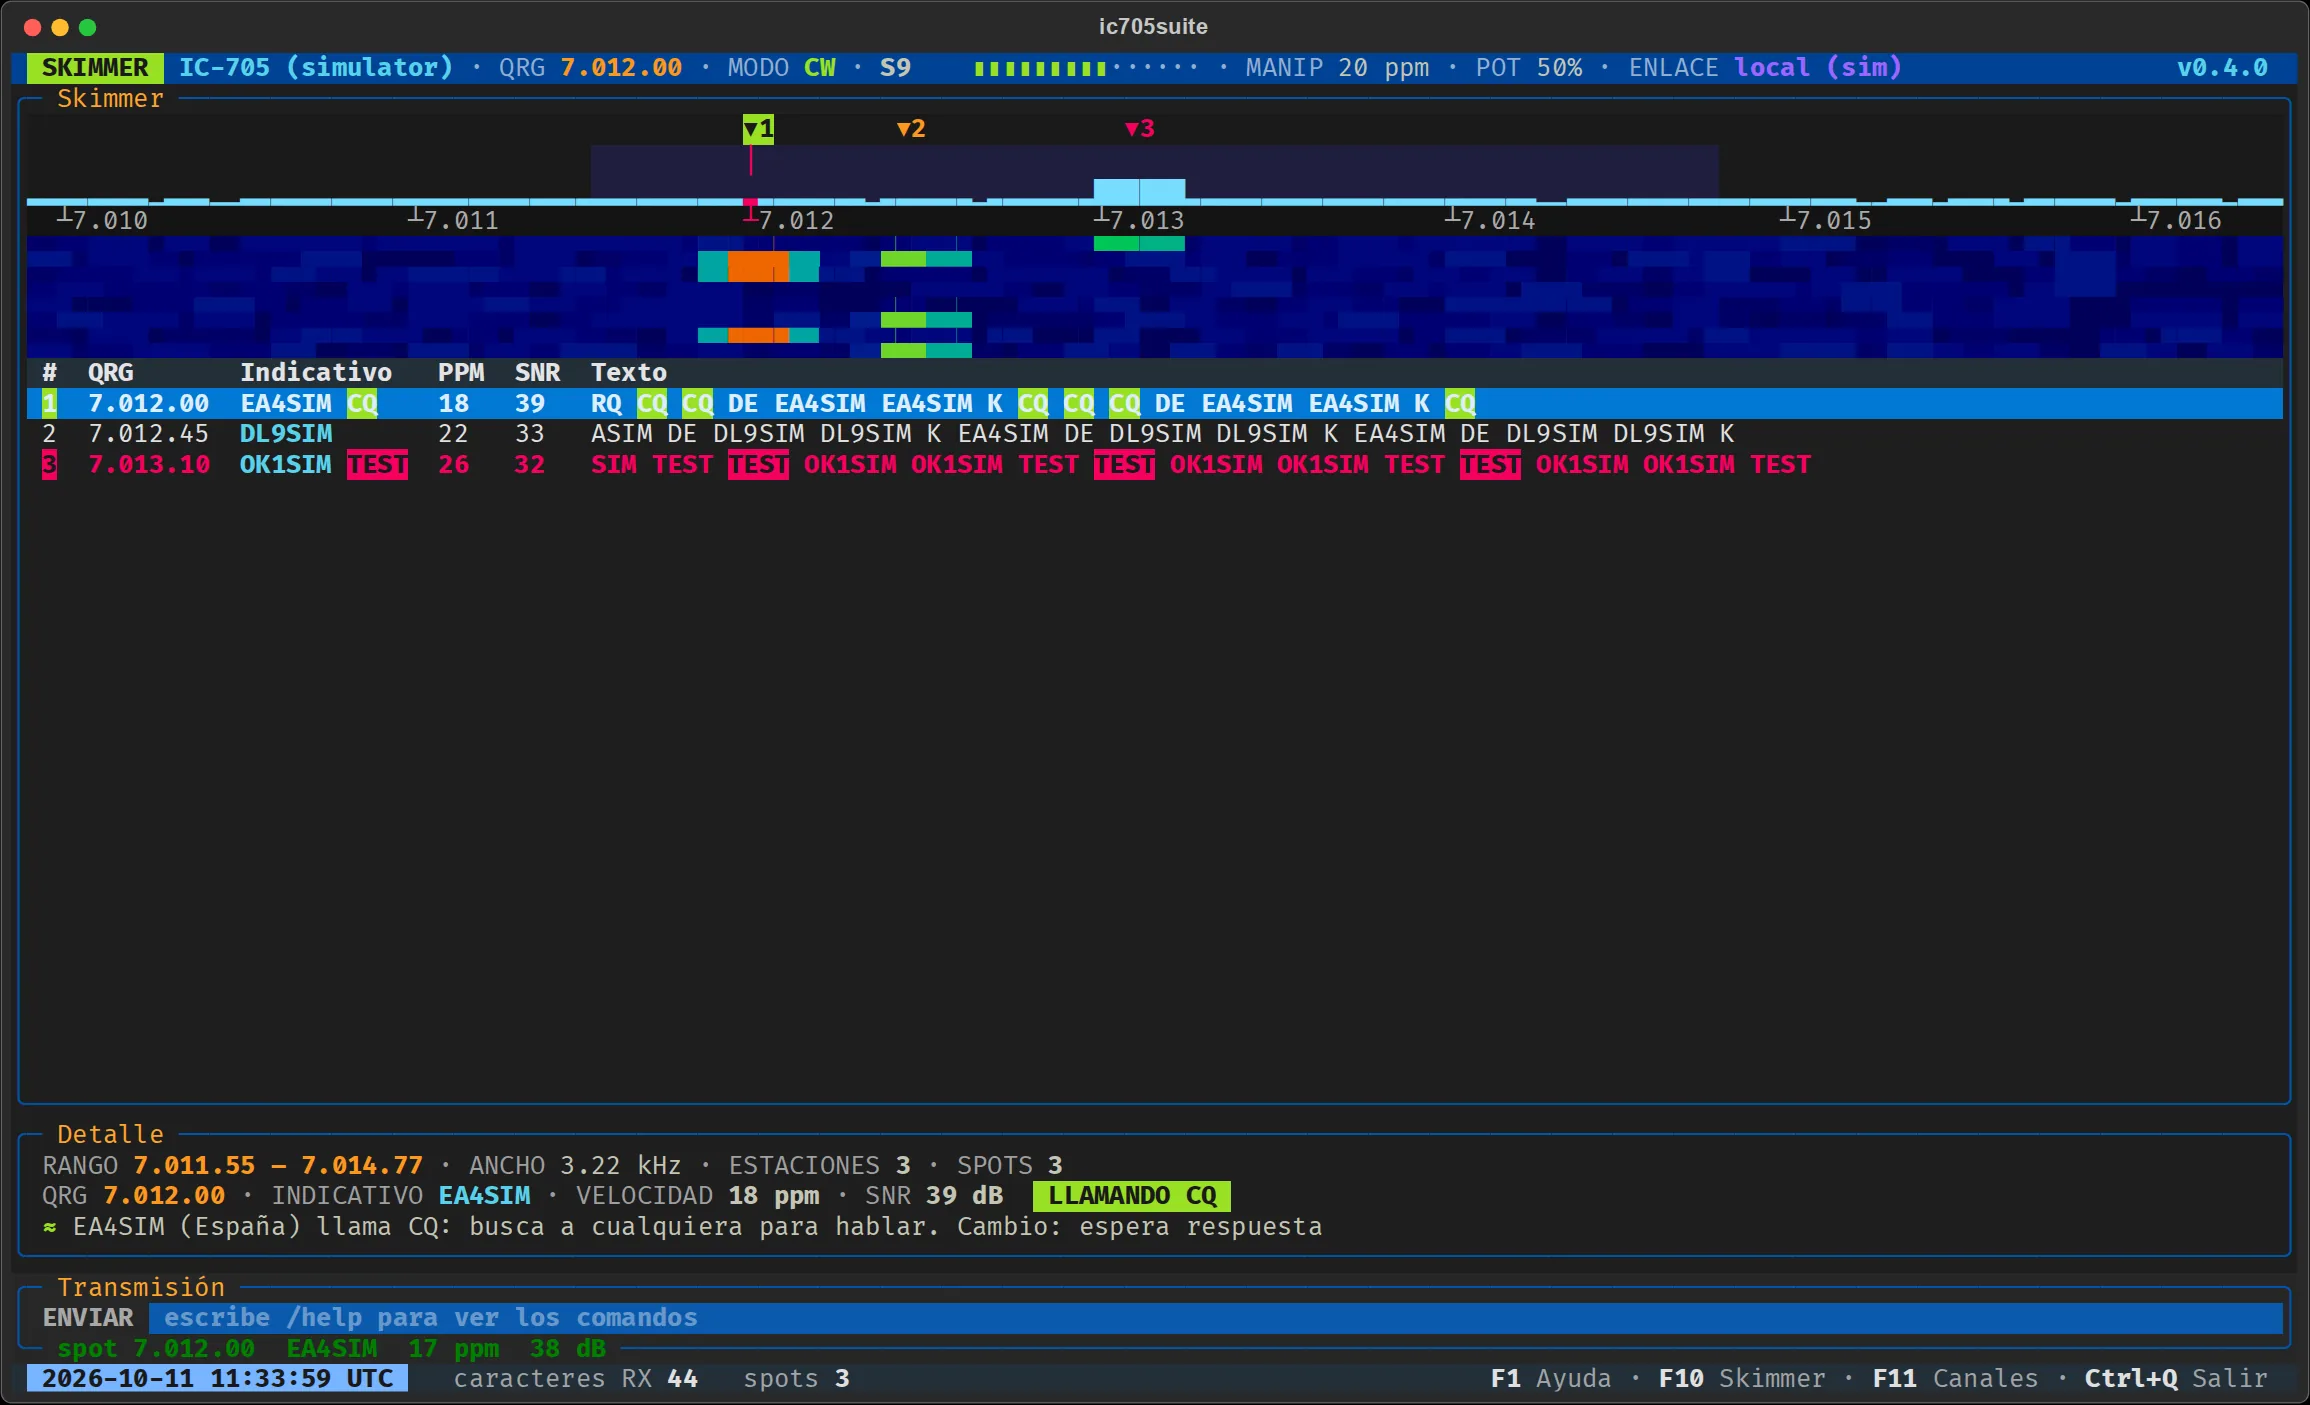This screenshot has width=2310, height=1405.
Task: Focus the ENVIAR transmit input field
Action: pyautogui.click(x=1216, y=1318)
